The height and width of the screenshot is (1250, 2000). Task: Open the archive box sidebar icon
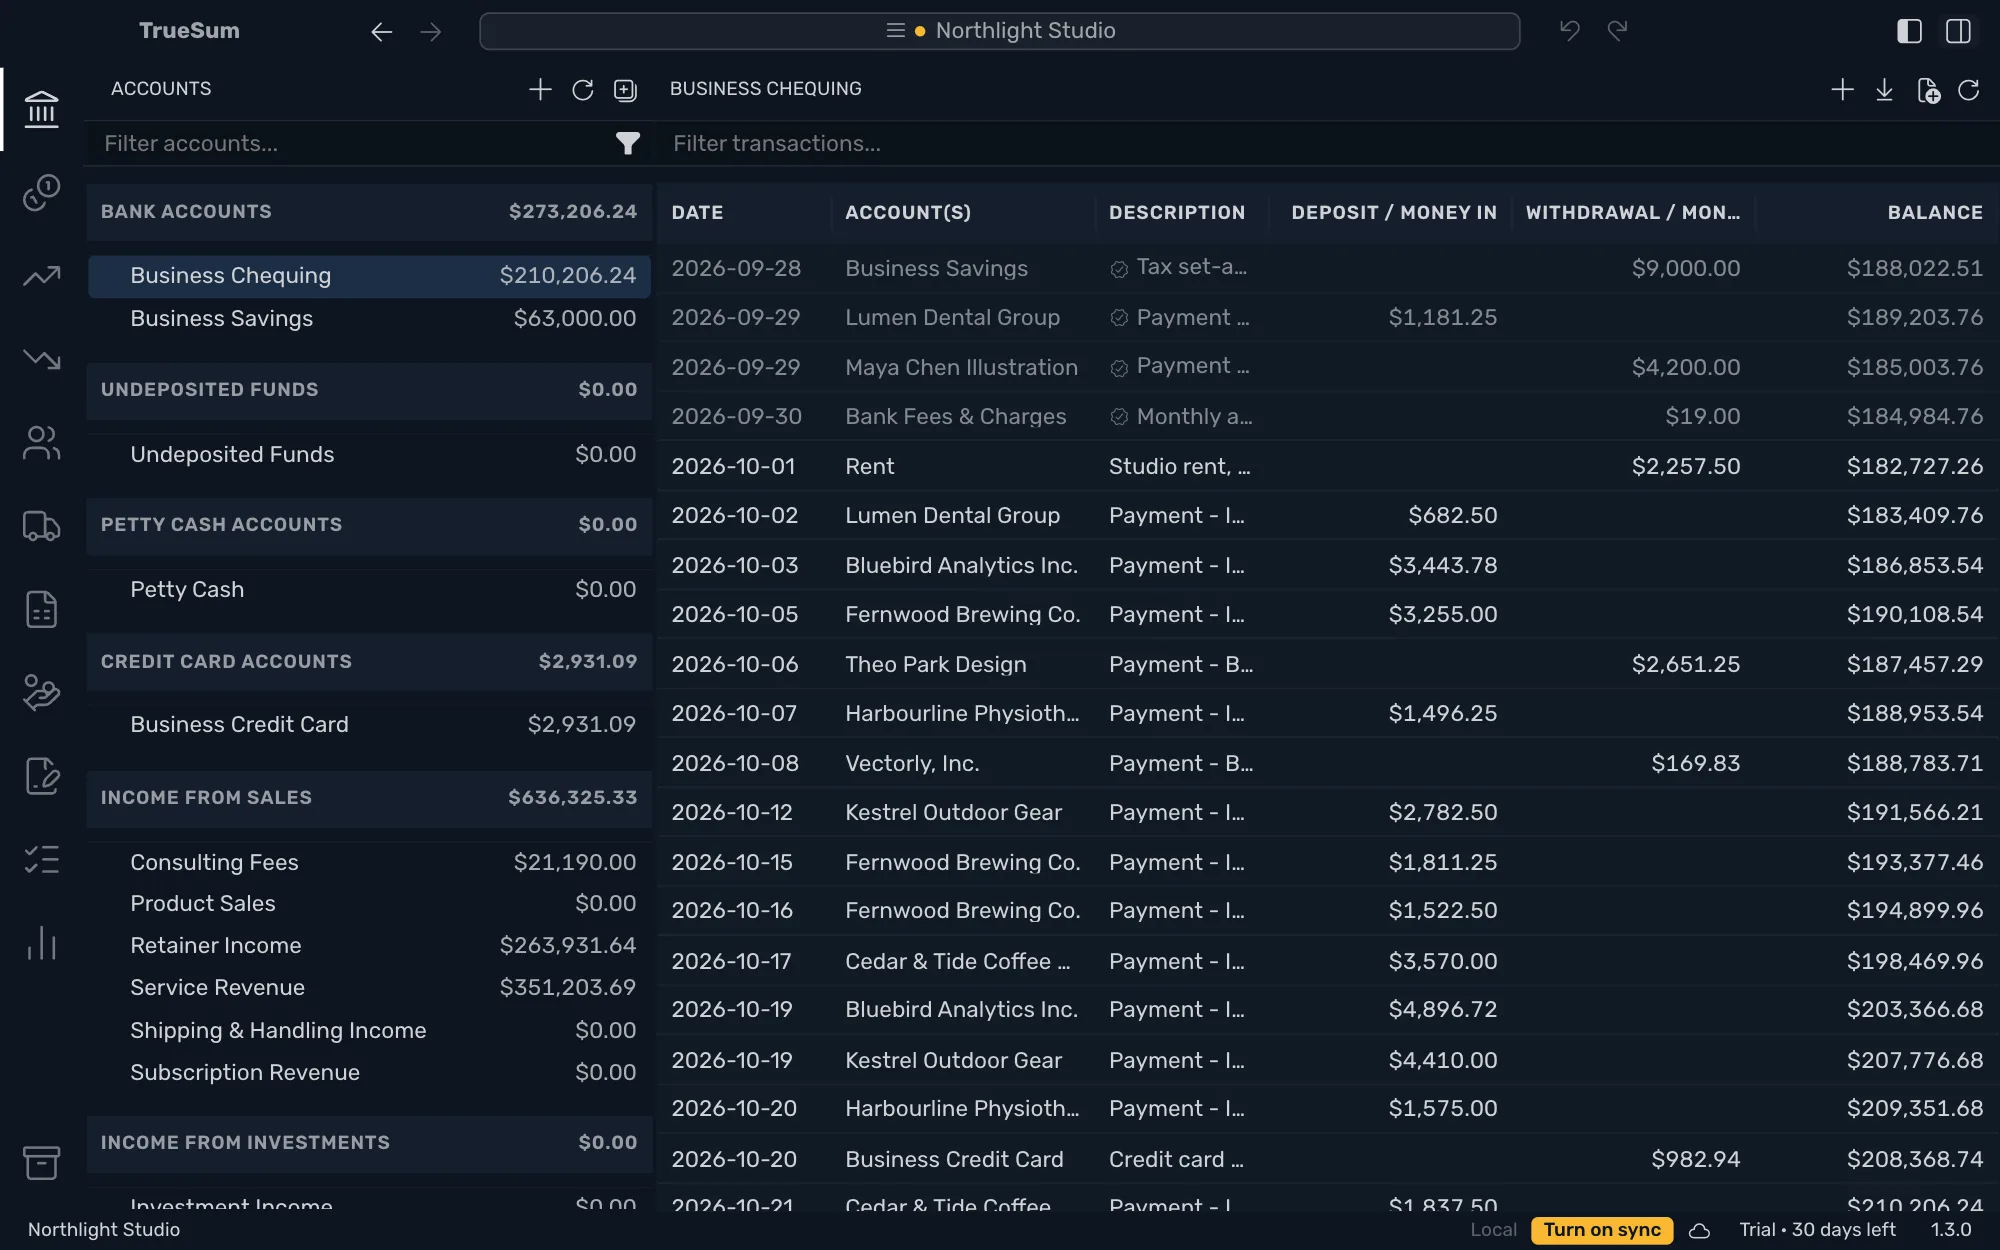(x=41, y=1162)
